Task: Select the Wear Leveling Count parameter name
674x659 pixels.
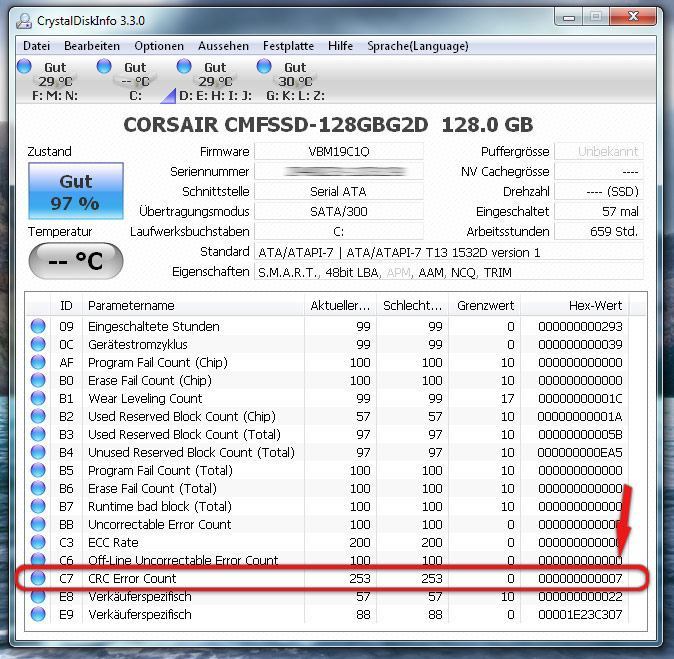Action: (x=145, y=398)
